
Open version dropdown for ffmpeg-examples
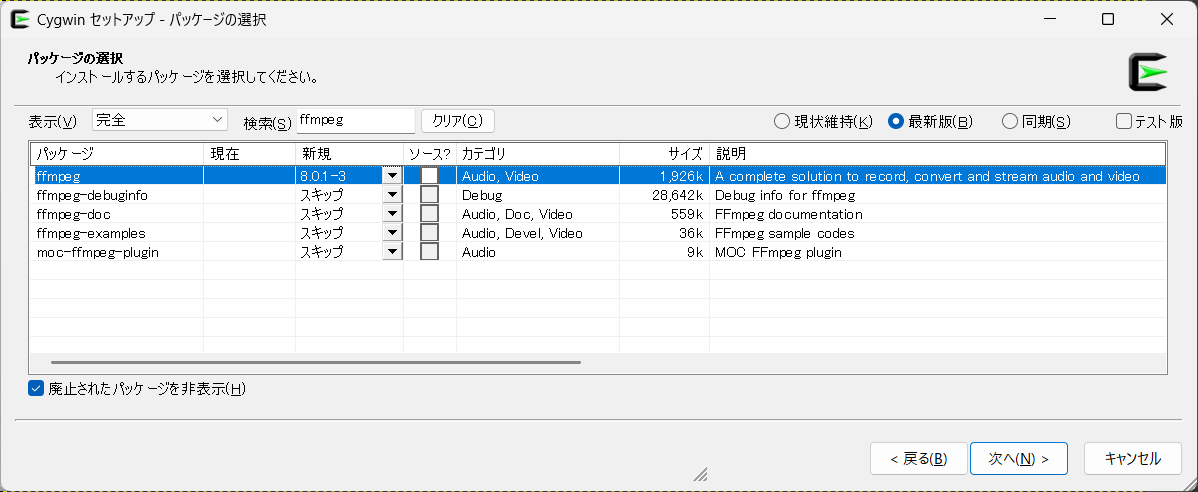click(393, 233)
